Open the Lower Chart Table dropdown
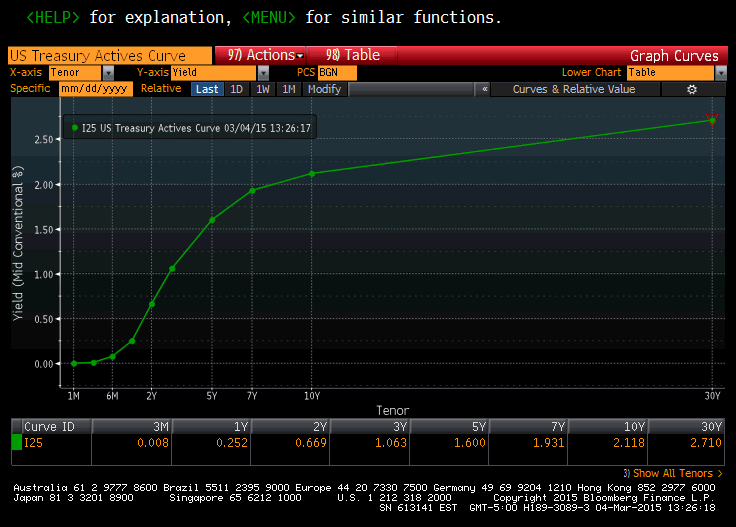 [720, 73]
